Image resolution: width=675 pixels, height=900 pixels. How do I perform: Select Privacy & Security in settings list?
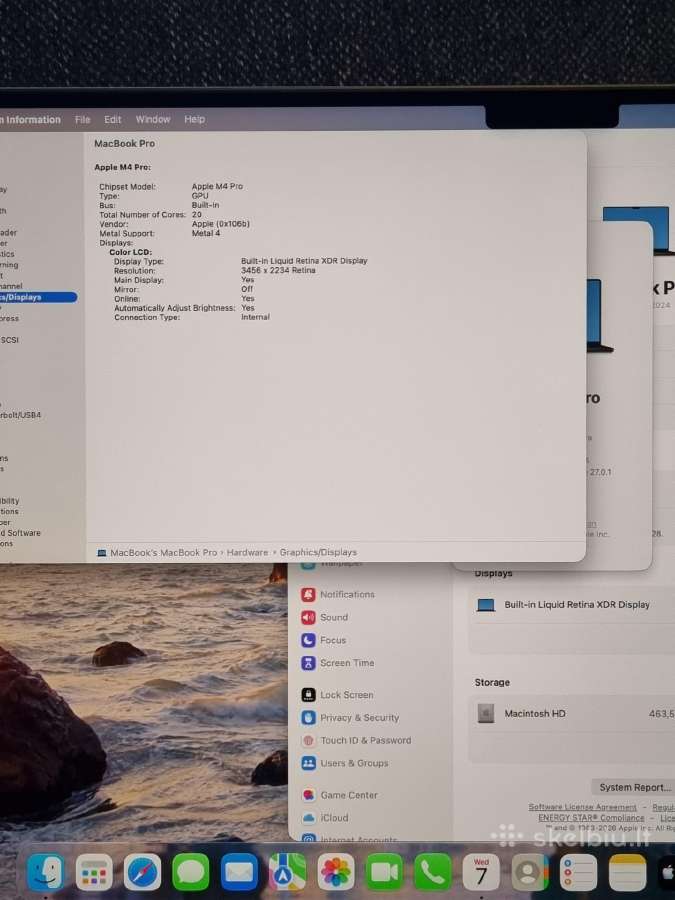pos(359,717)
